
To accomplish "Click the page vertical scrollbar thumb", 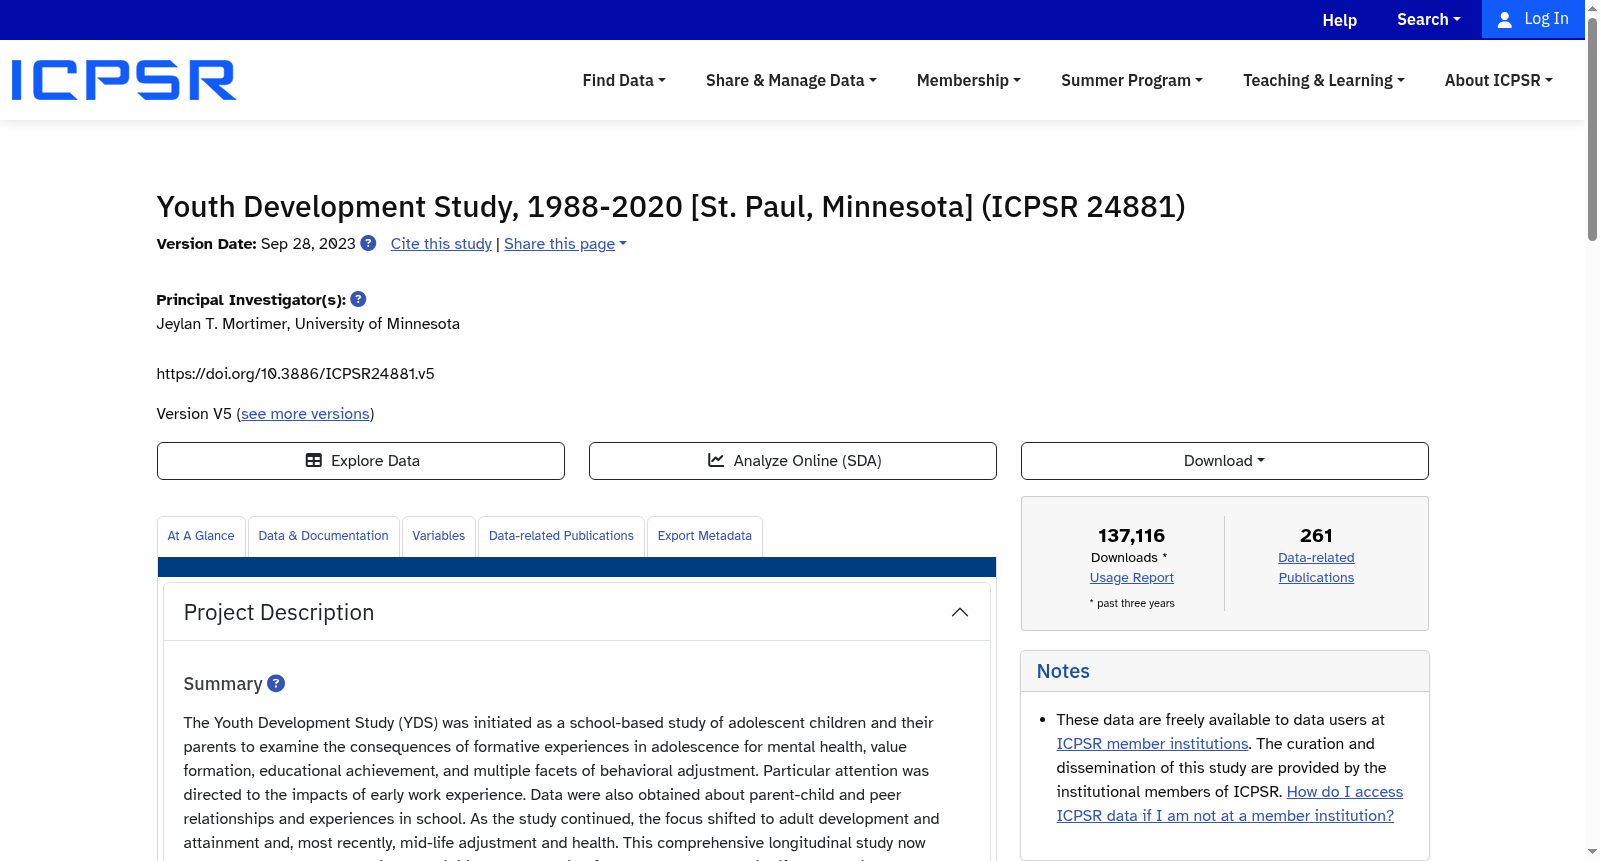I will [1592, 130].
